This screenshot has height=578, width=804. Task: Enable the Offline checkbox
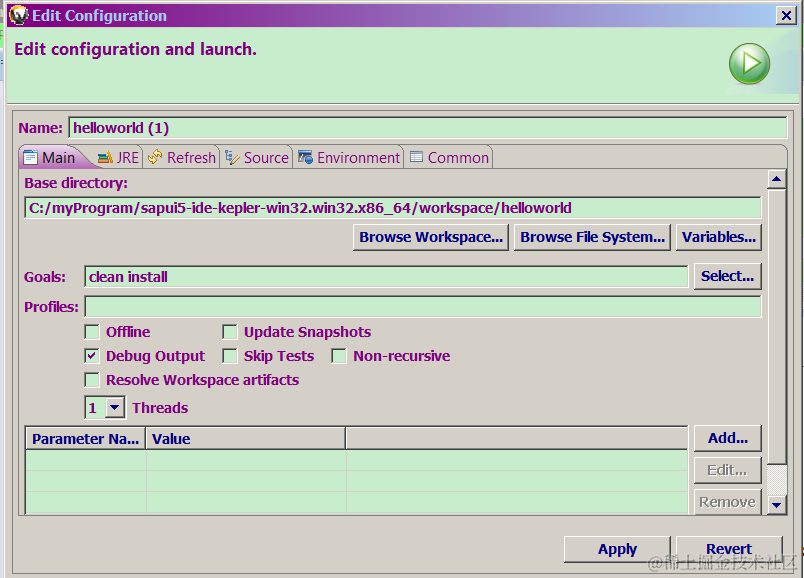(x=92, y=332)
